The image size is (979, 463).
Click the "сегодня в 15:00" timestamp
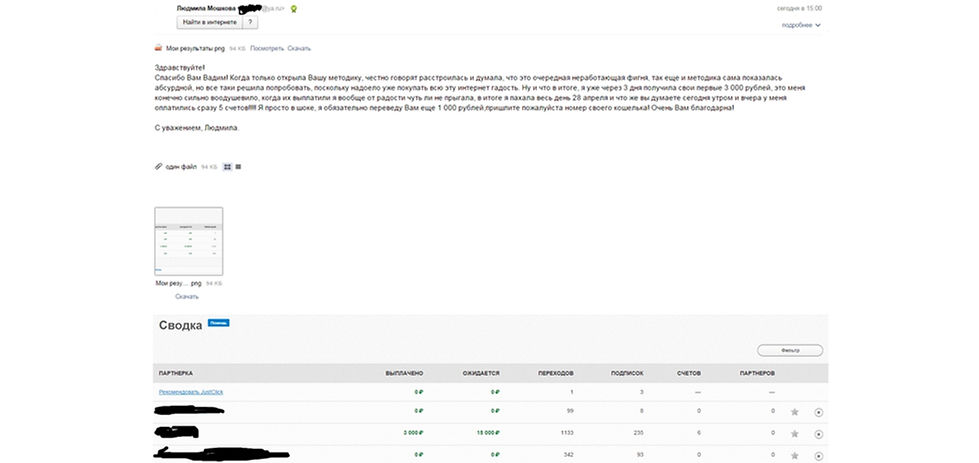pos(799,9)
